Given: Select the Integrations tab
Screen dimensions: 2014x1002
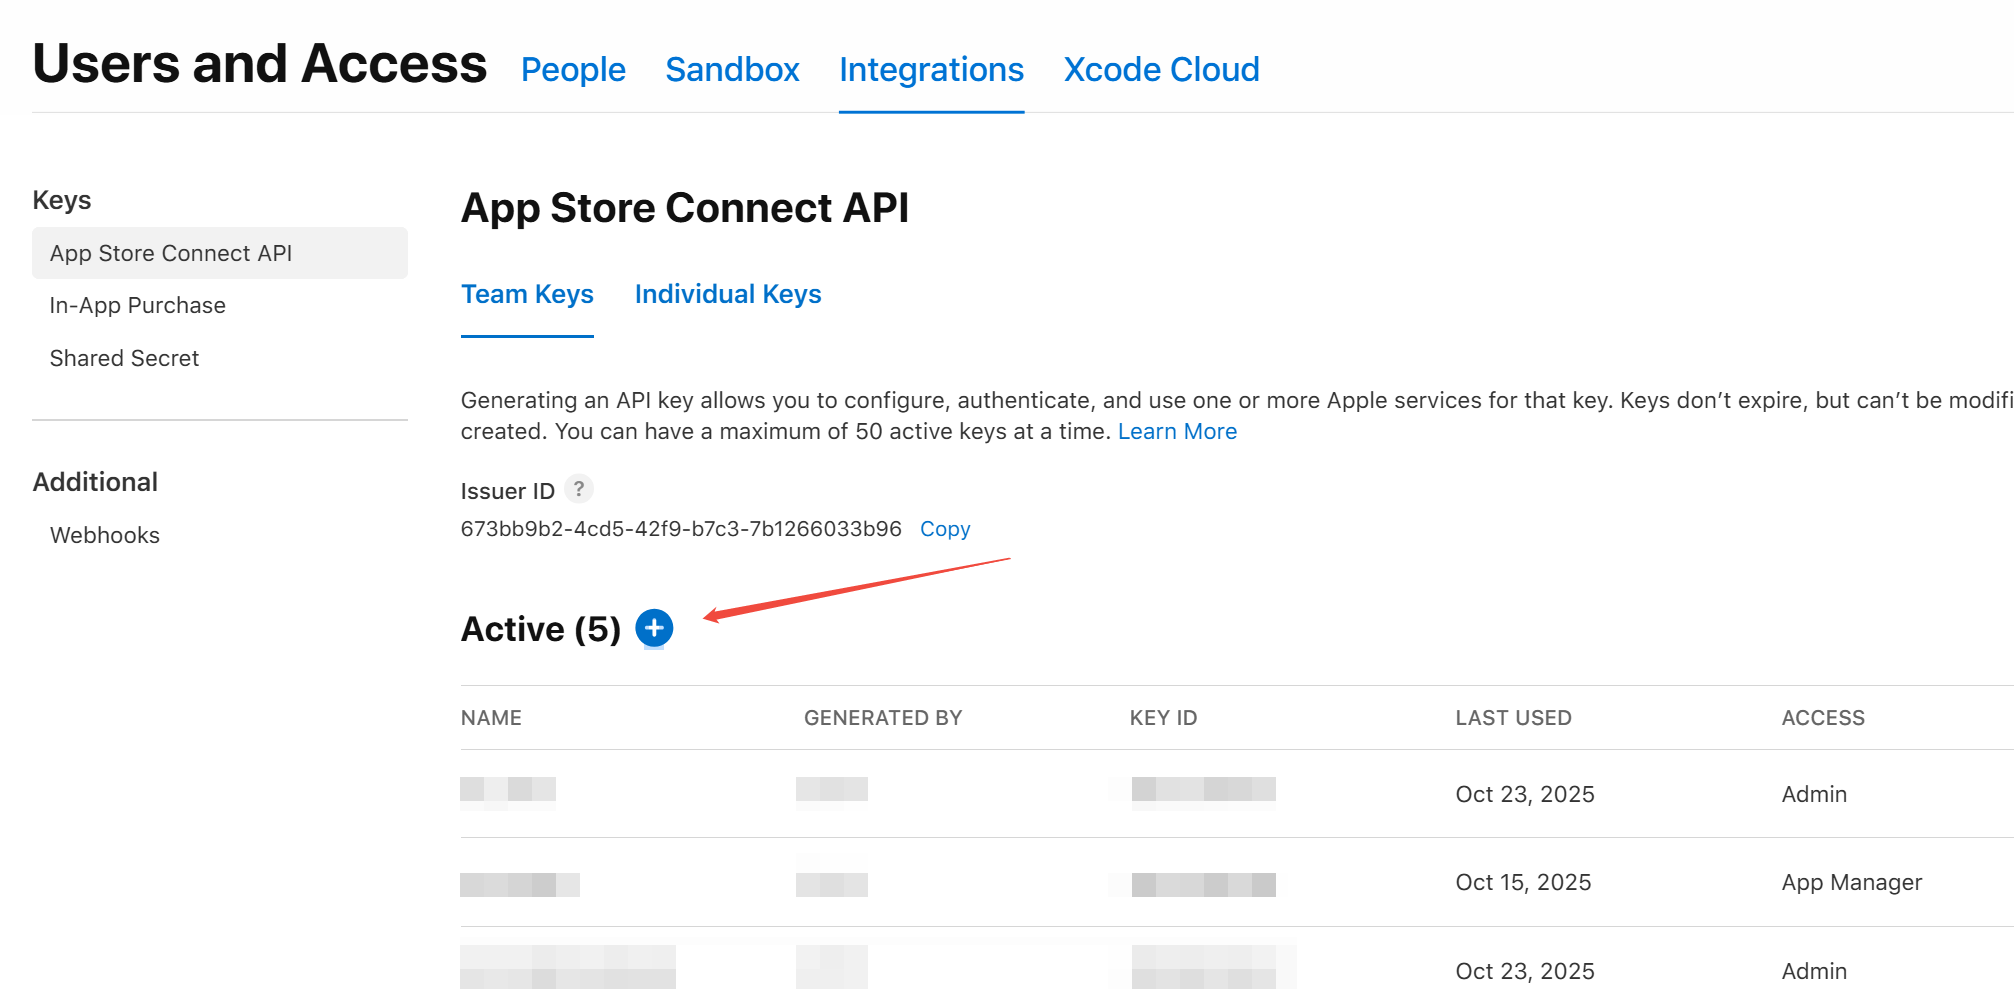Looking at the screenshot, I should tap(931, 70).
